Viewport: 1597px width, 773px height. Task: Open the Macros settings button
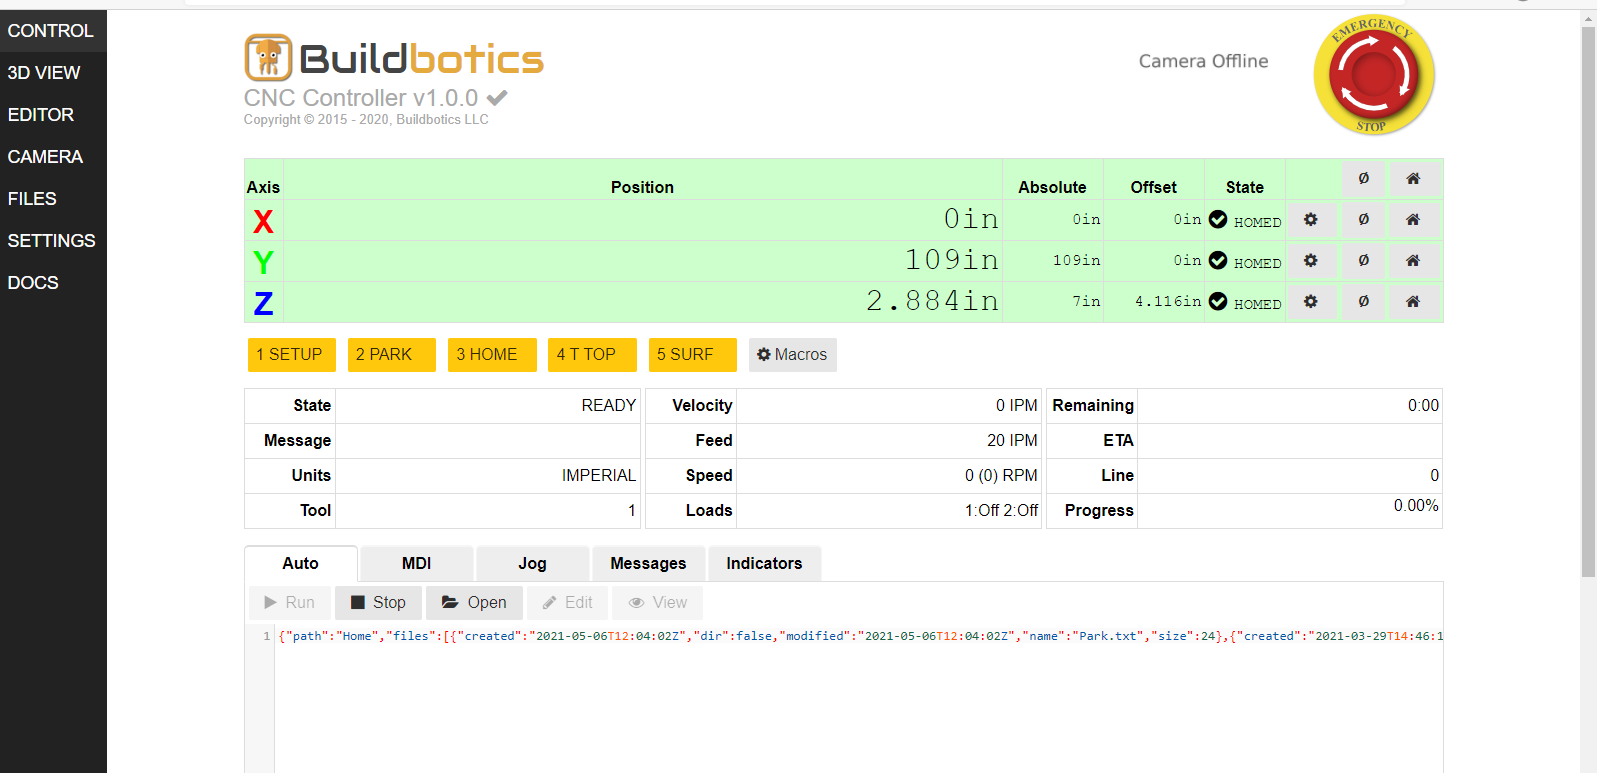point(792,355)
